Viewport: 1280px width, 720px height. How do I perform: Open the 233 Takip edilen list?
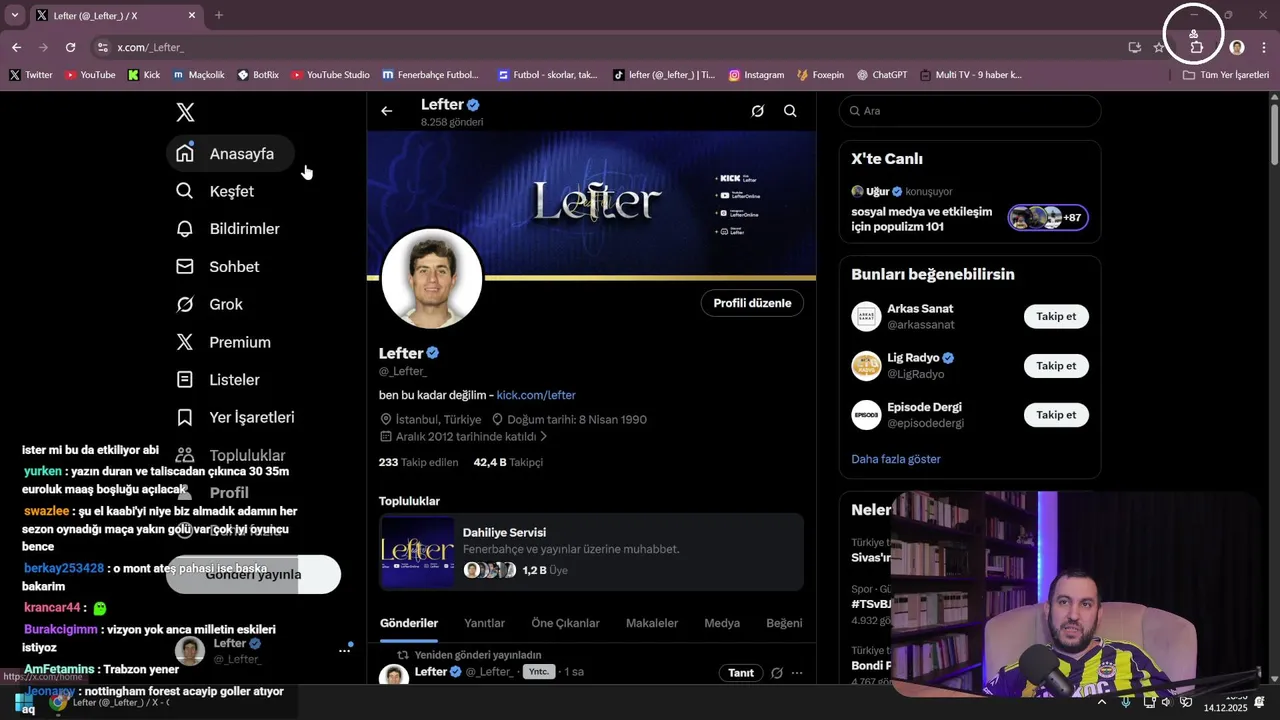[x=418, y=462]
